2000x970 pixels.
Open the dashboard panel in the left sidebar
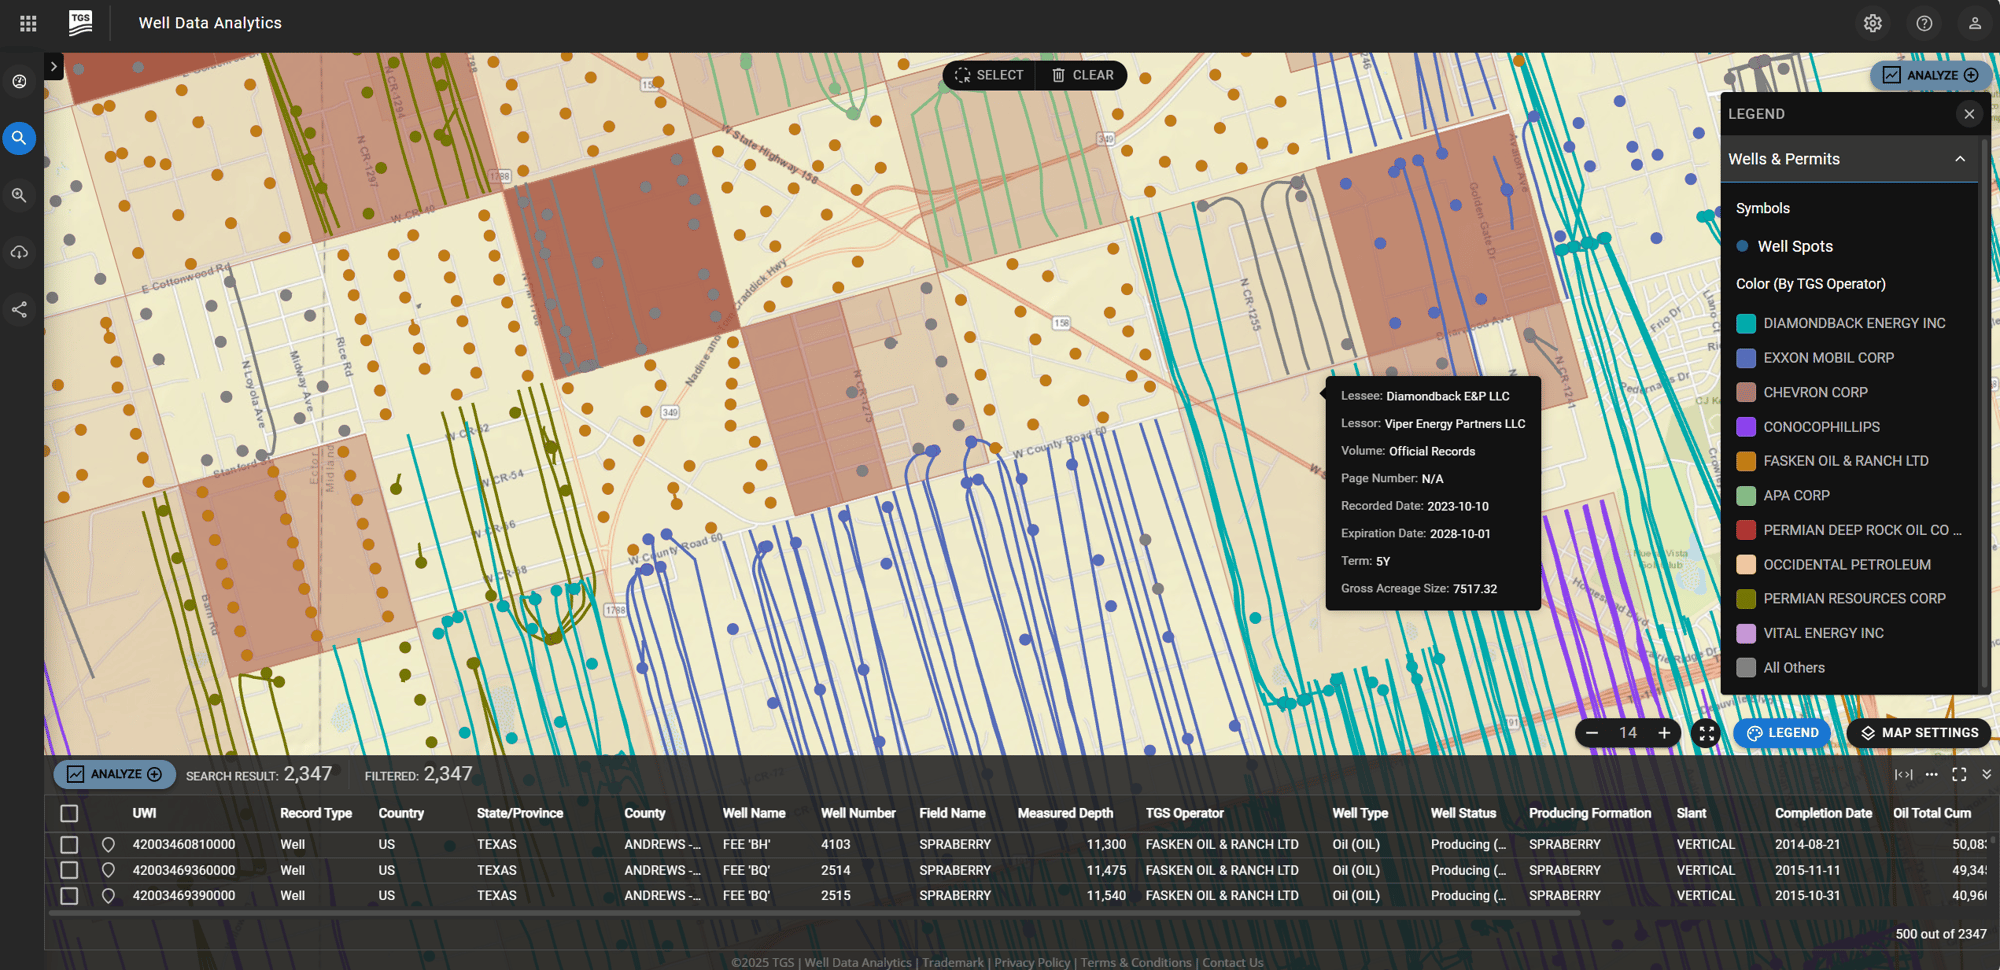point(20,81)
